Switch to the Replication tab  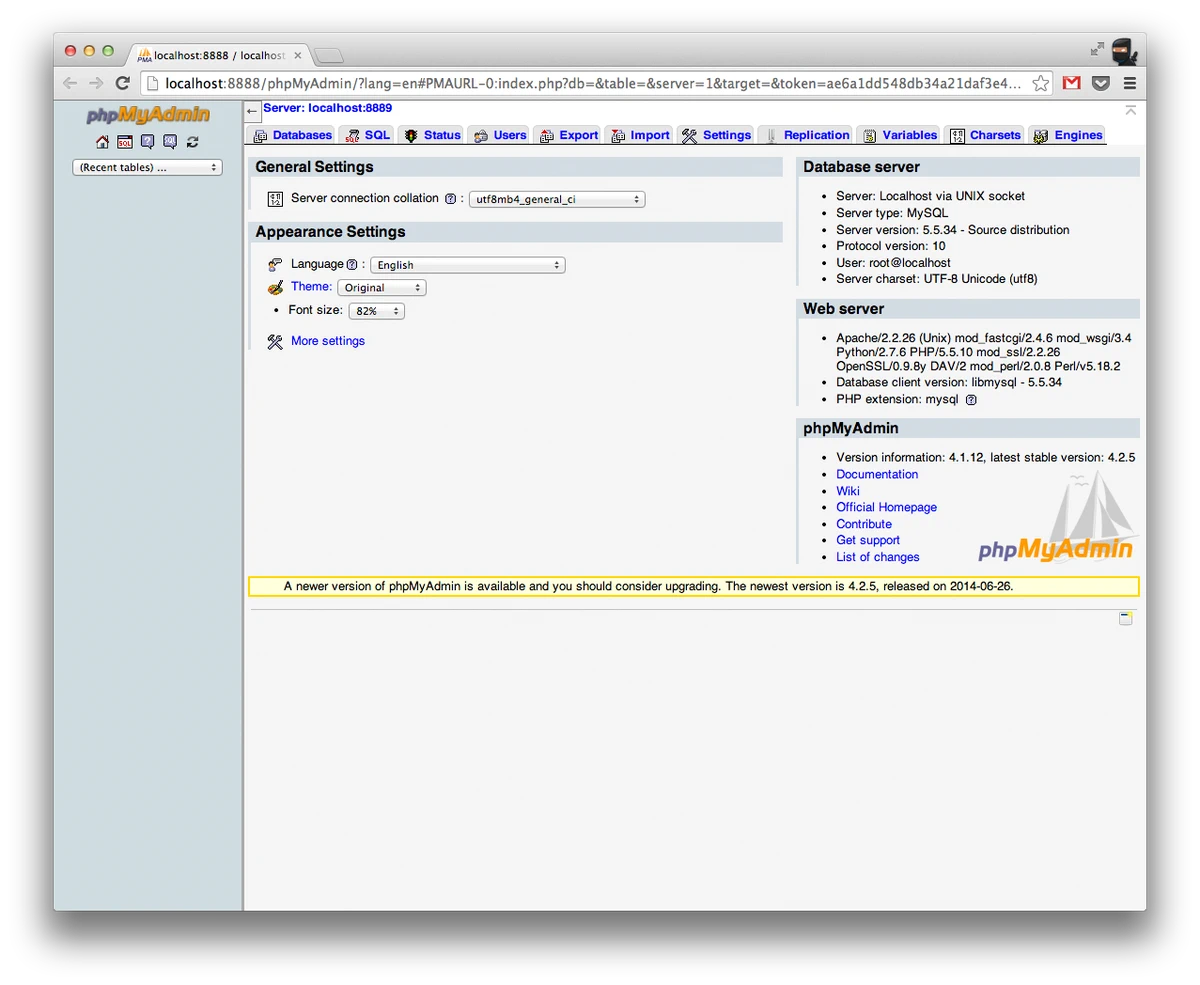click(x=806, y=135)
